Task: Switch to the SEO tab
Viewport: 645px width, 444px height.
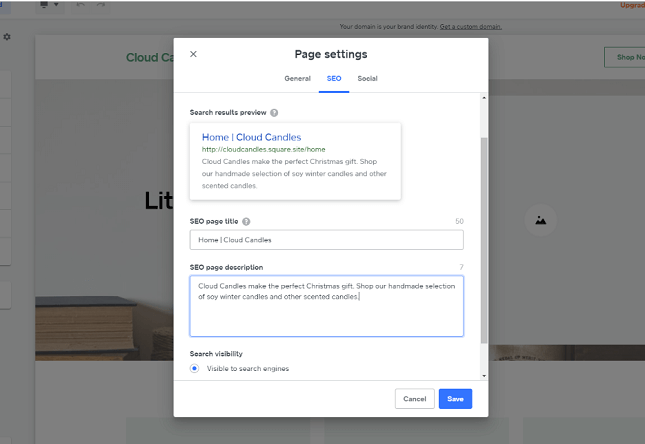Action: point(333,78)
